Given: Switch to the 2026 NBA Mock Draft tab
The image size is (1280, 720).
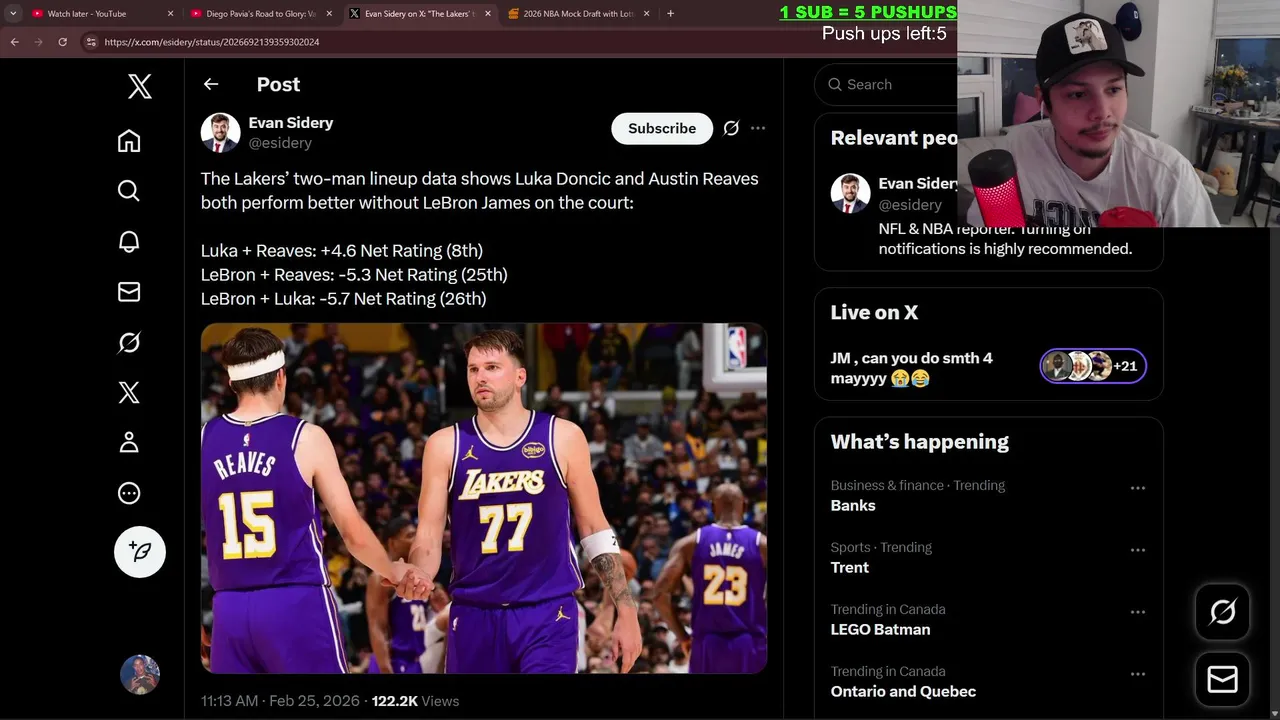Looking at the screenshot, I should pyautogui.click(x=579, y=14).
